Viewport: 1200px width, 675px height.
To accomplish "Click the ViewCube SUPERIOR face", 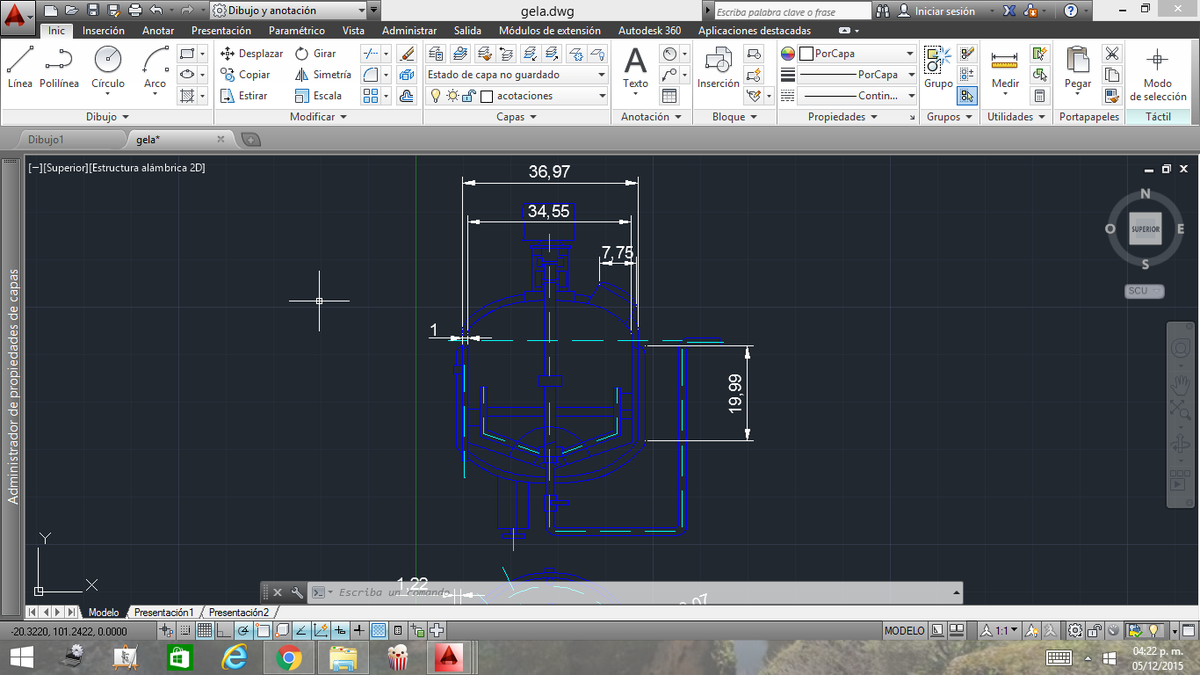I will tap(1145, 229).
